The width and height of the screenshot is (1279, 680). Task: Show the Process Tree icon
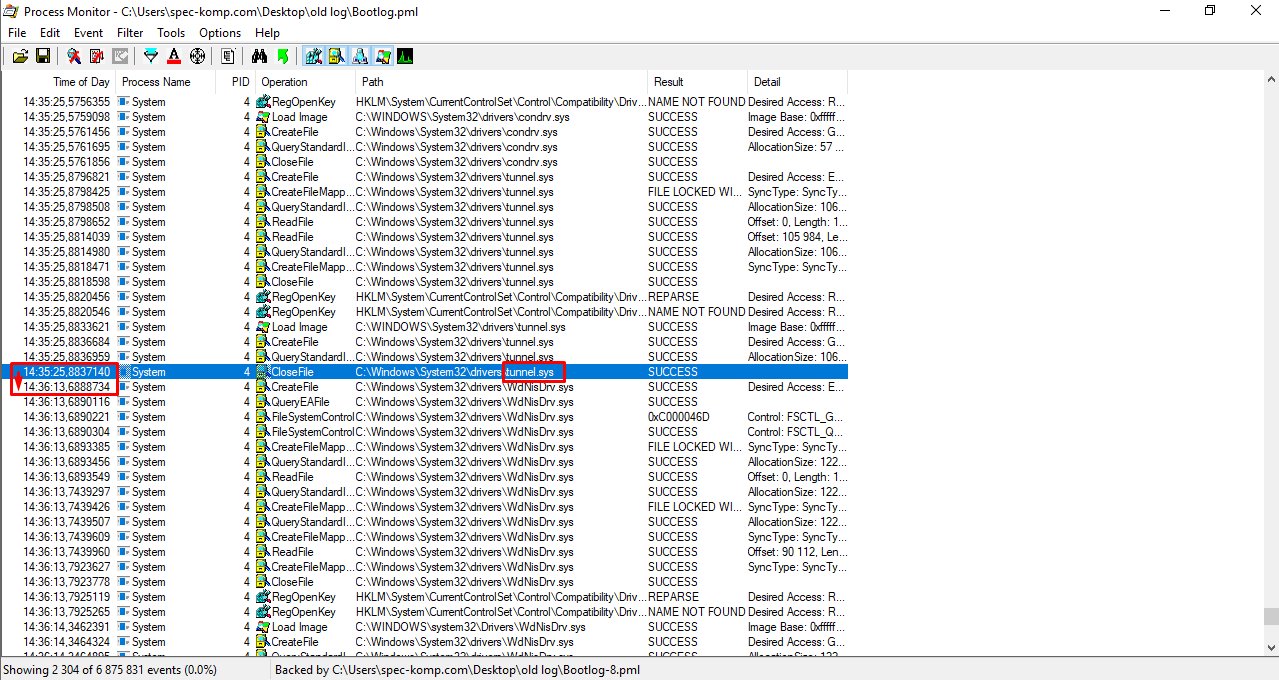[228, 57]
